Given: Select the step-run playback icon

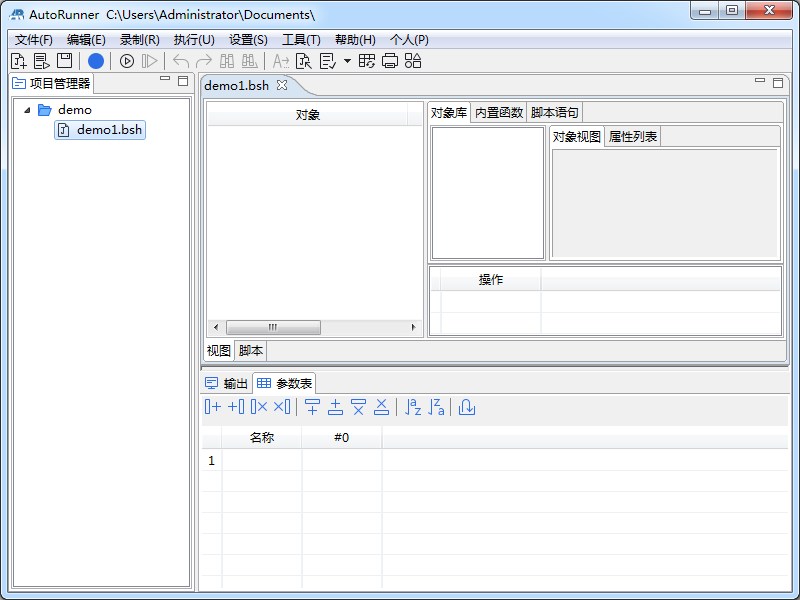Looking at the screenshot, I should point(151,60).
